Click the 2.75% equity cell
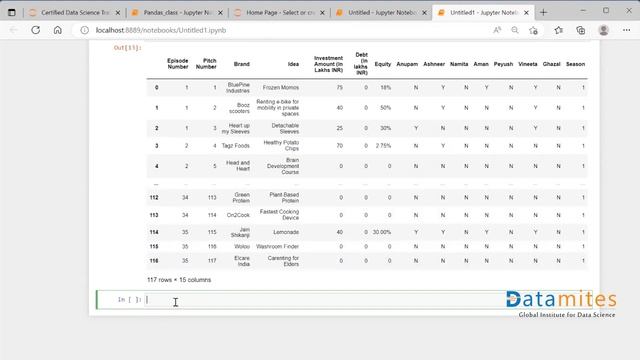This screenshot has height=360, width=640. pyautogui.click(x=383, y=146)
